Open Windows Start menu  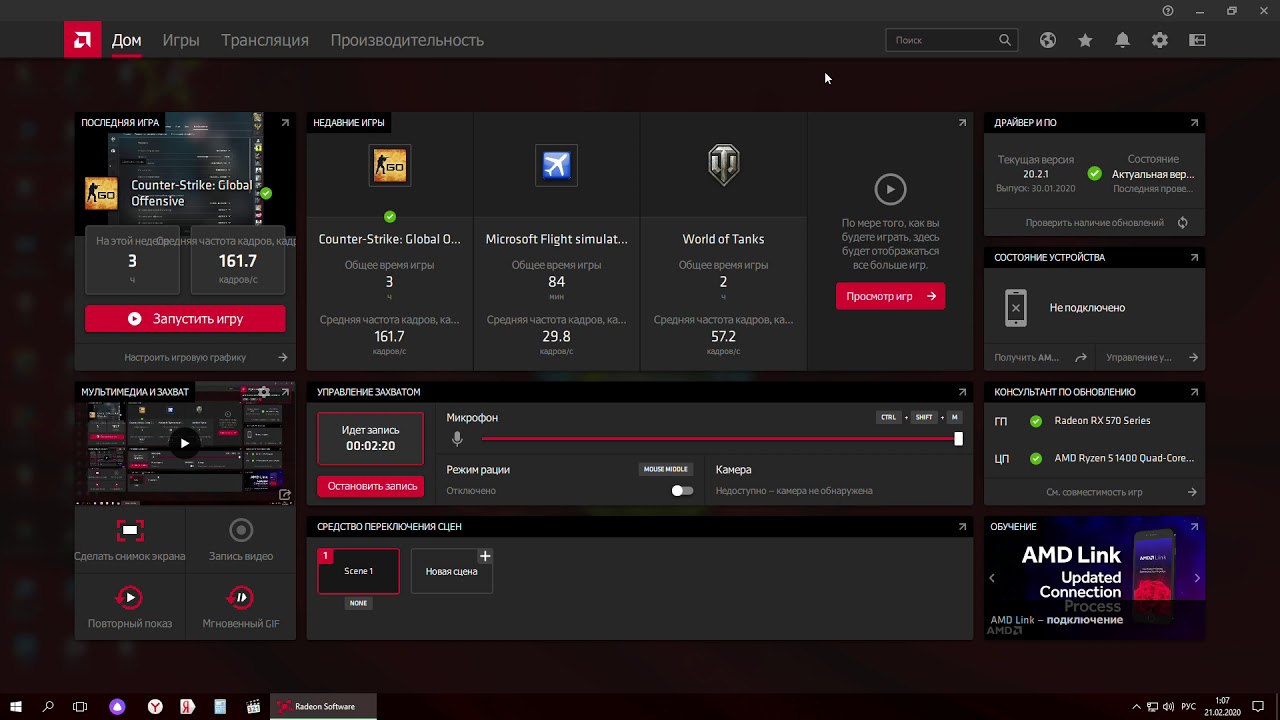(16, 707)
